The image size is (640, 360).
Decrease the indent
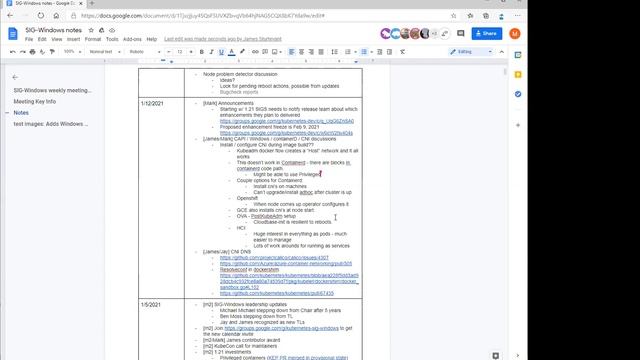click(380, 52)
